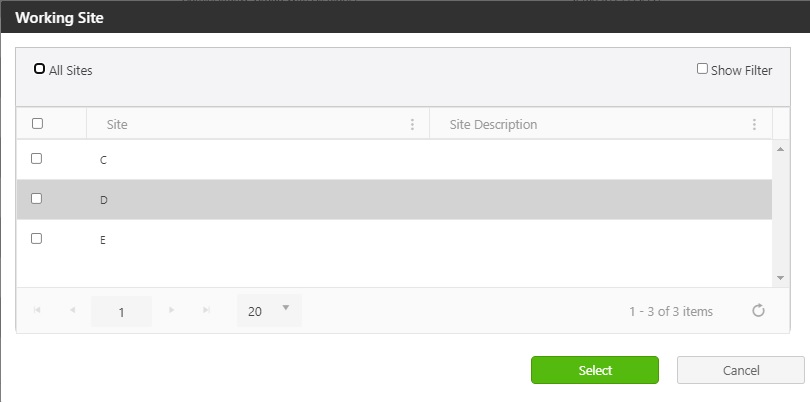The height and width of the screenshot is (402, 810).
Task: Go to the next page arrow
Action: click(172, 311)
